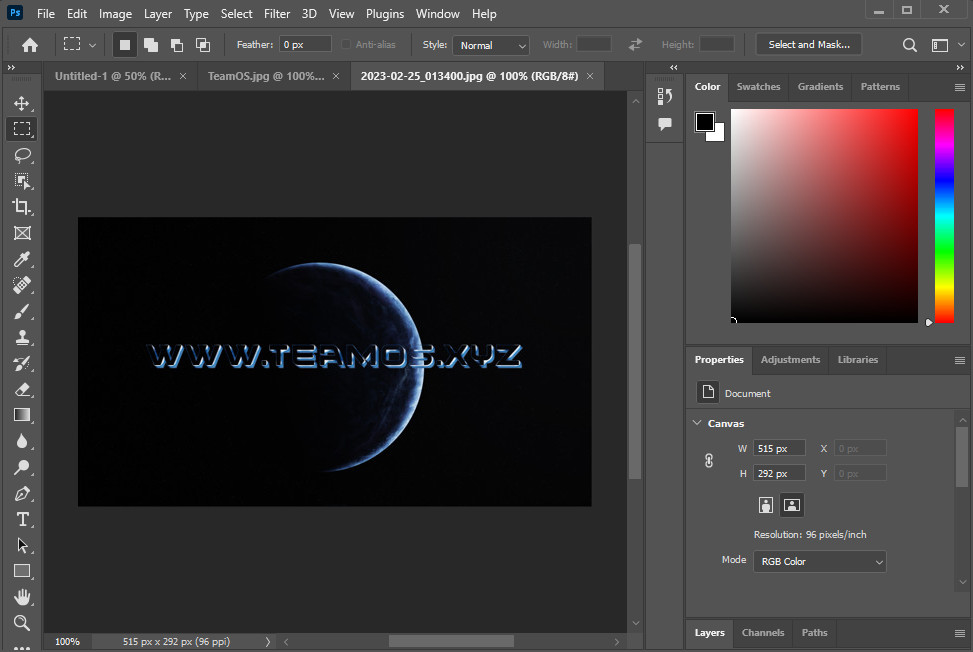Click the Select and Mask button

[809, 45]
